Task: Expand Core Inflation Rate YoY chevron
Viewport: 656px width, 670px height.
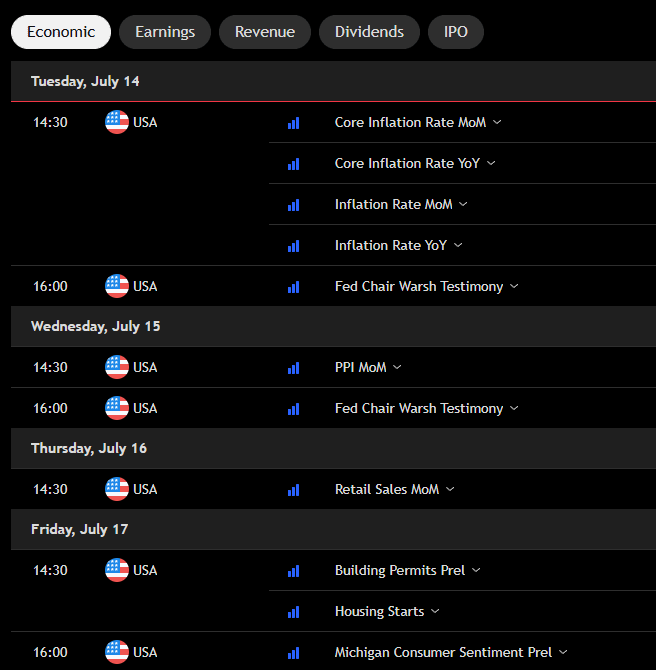Action: (491, 163)
